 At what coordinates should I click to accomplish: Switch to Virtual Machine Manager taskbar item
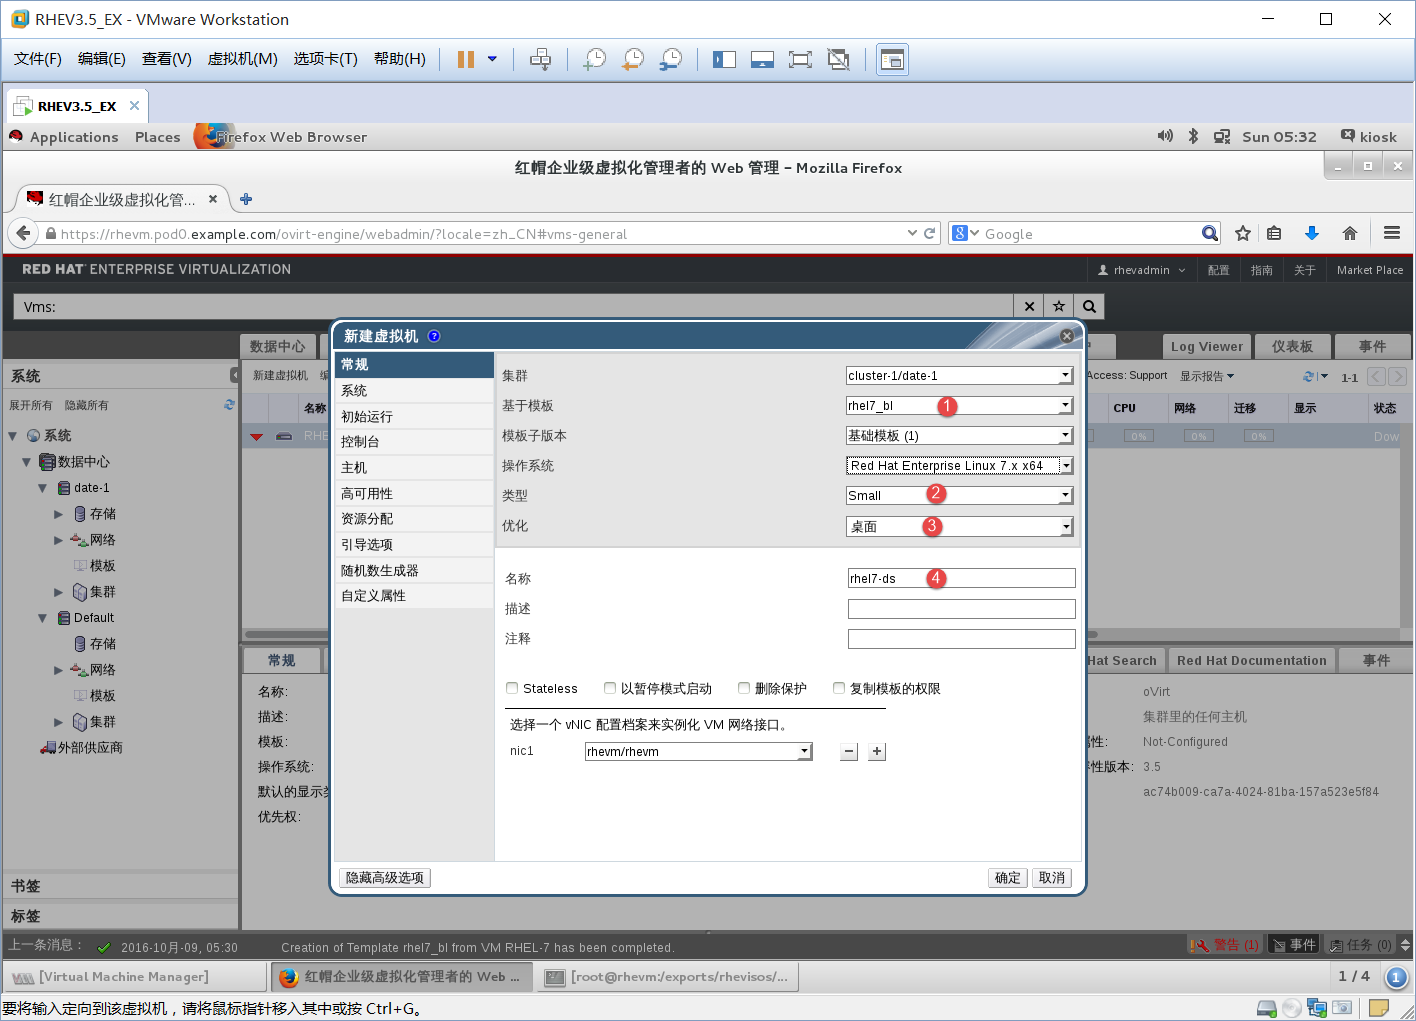[134, 977]
